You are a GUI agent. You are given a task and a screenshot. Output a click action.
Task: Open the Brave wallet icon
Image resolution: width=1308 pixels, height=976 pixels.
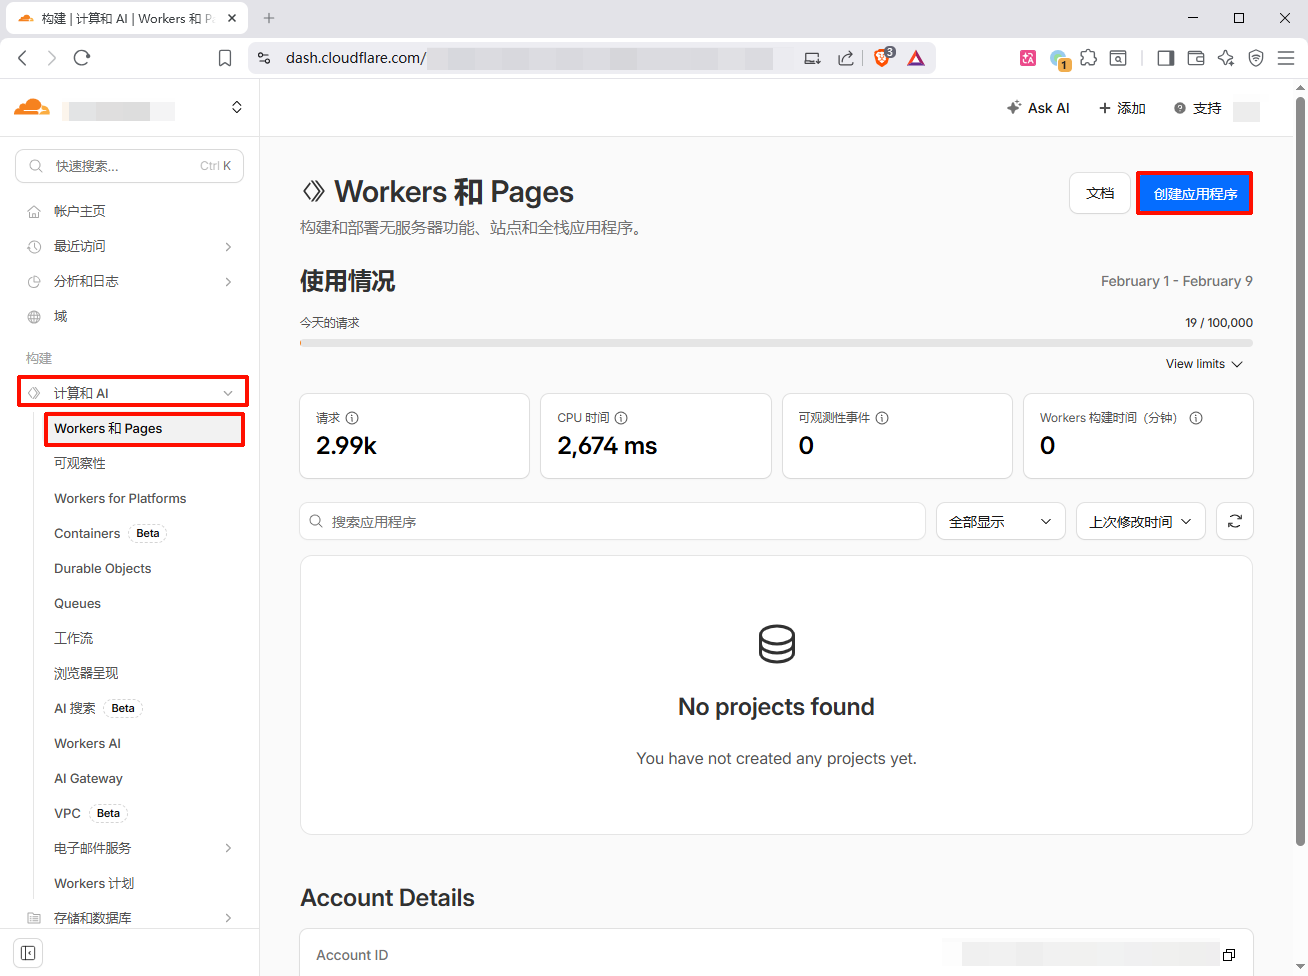(x=1196, y=58)
